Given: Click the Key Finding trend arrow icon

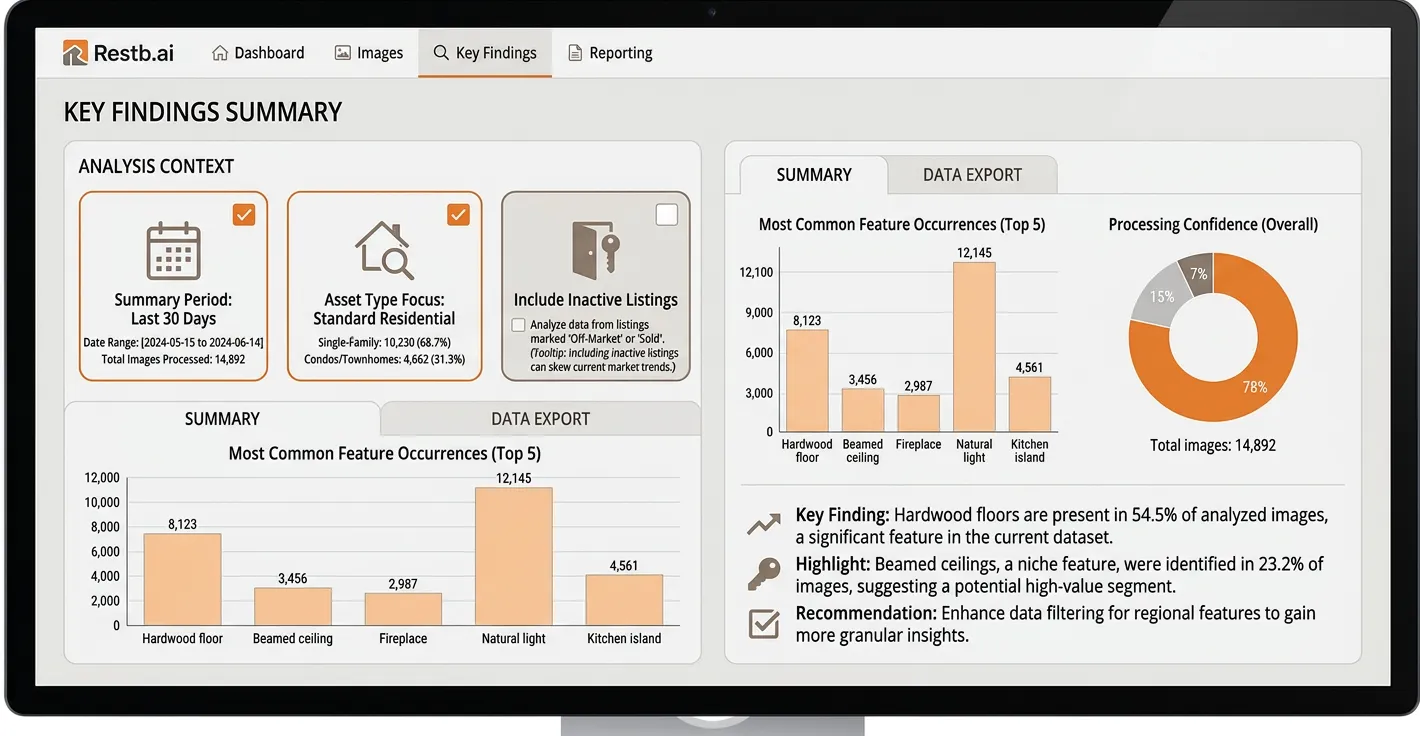Looking at the screenshot, I should coord(763,522).
